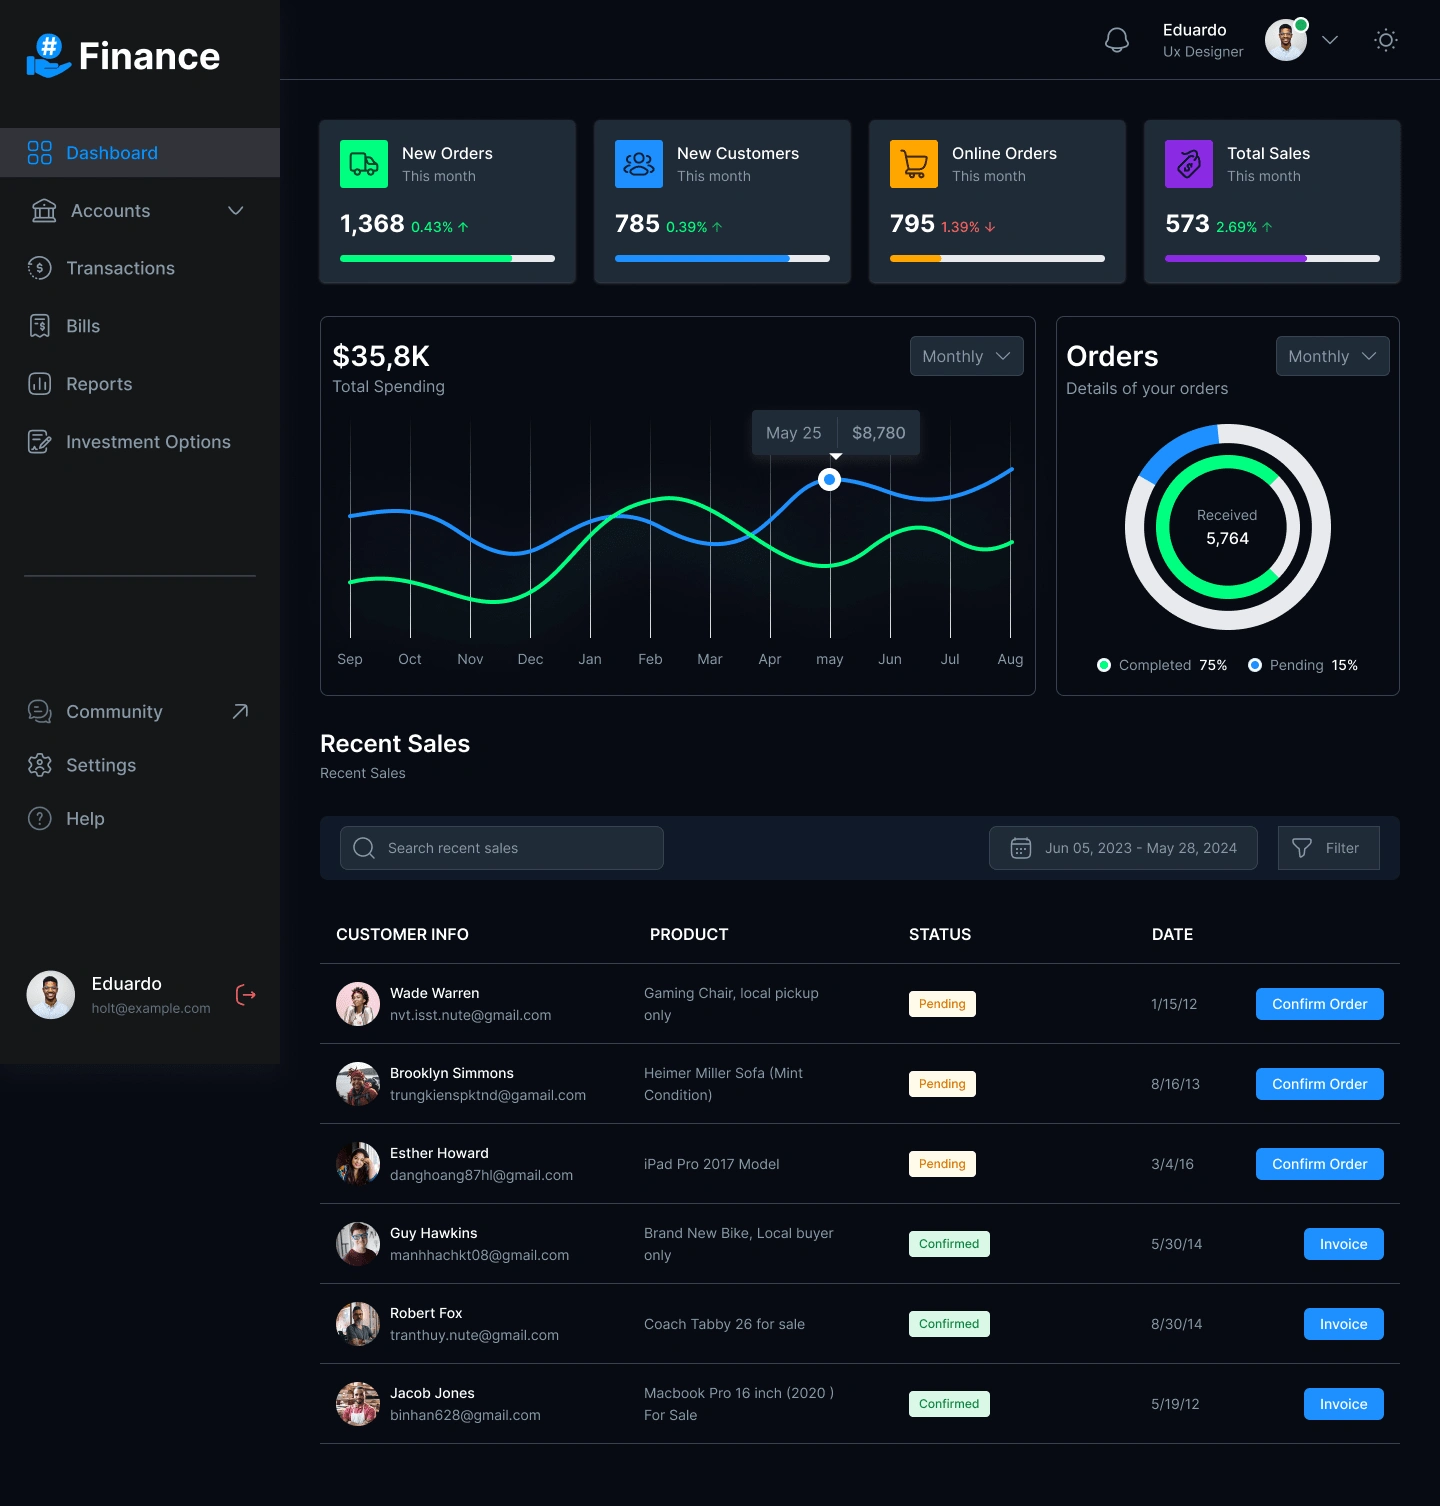Image resolution: width=1440 pixels, height=1506 pixels.
Task: Click the Accounts bank icon
Action: point(44,211)
